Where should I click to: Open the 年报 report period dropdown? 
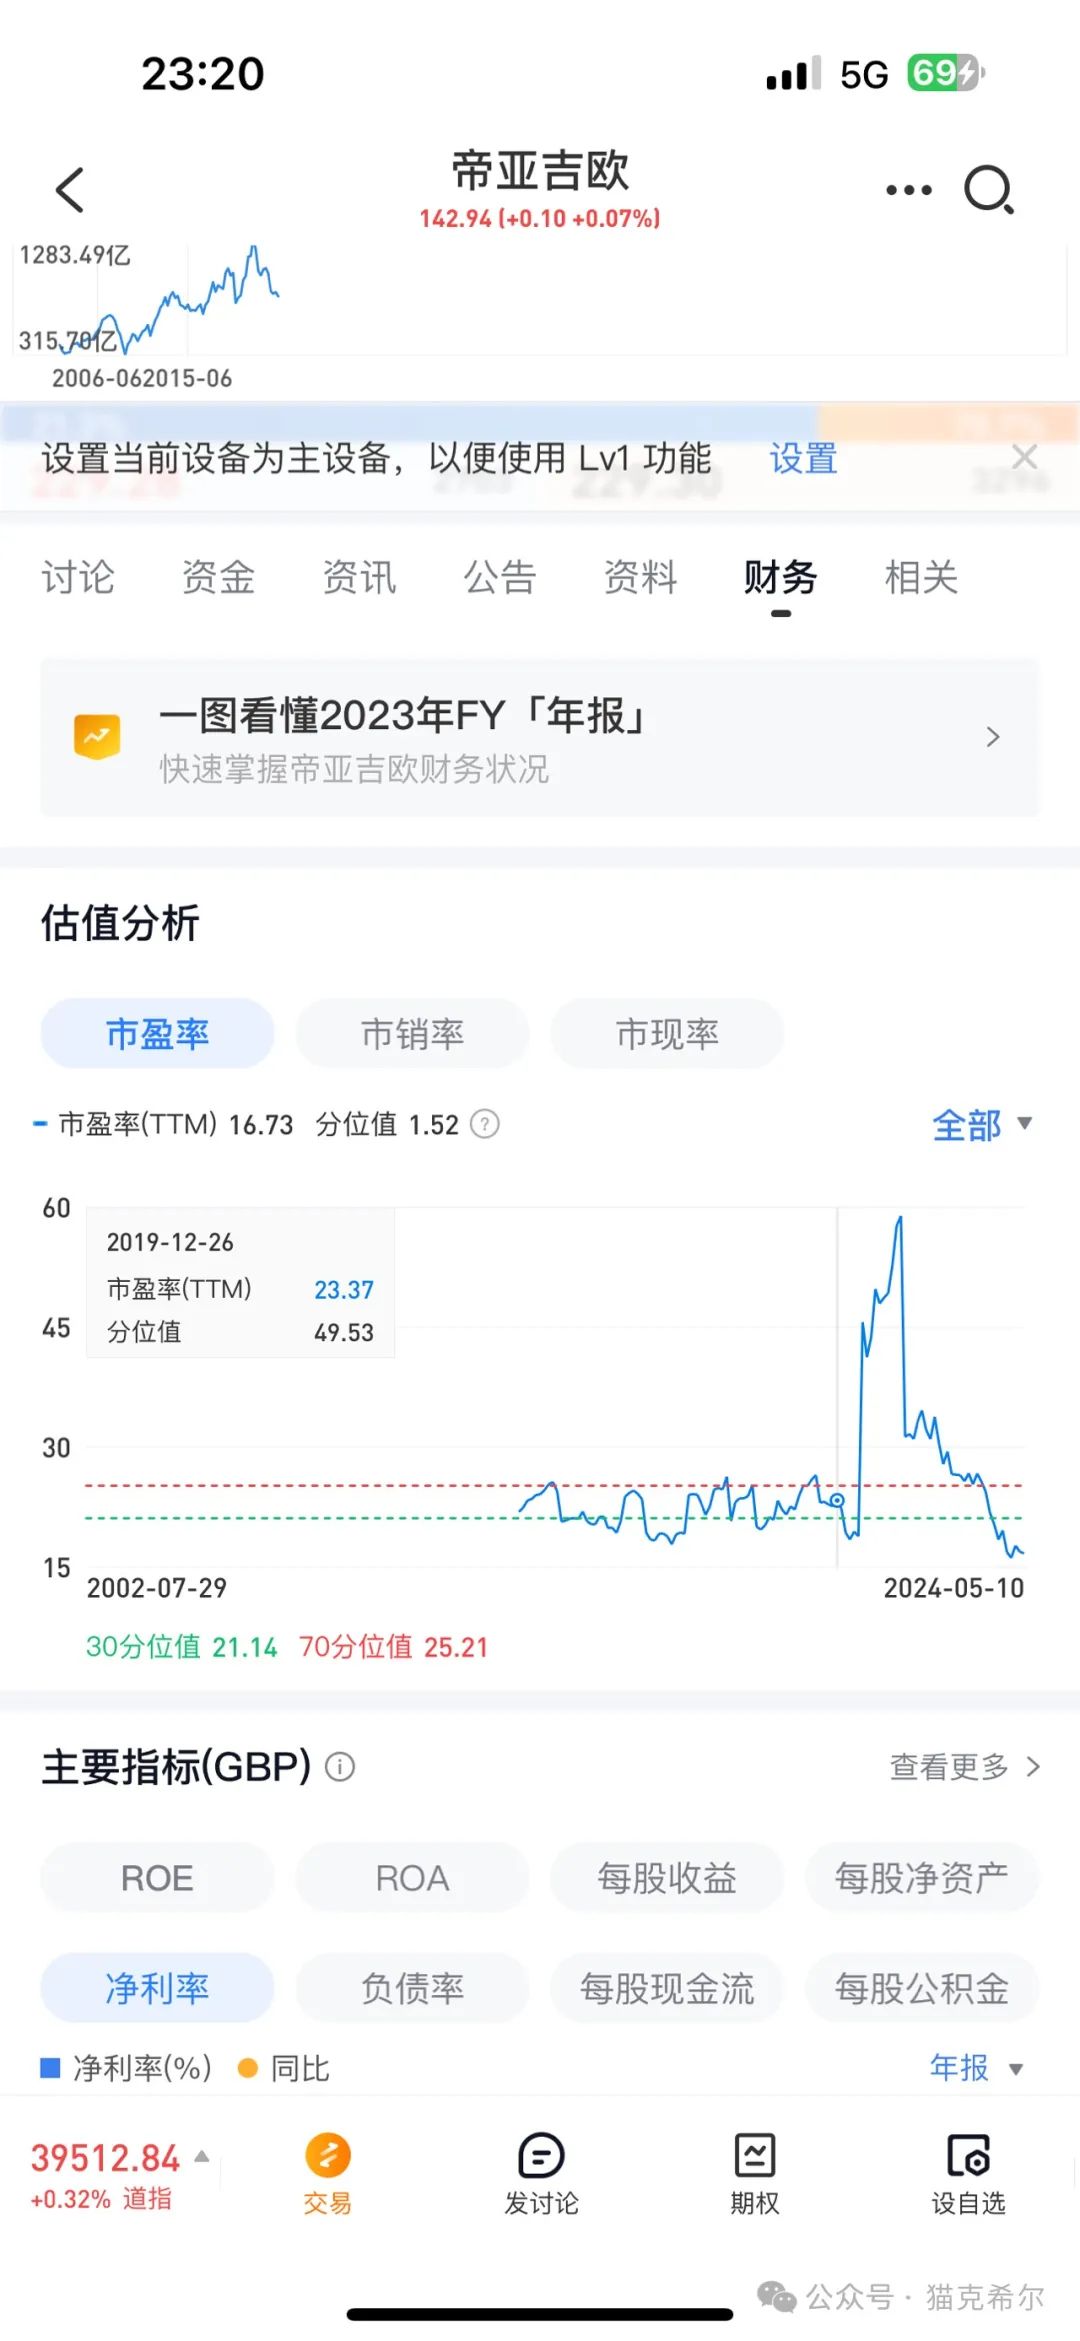coord(976,2067)
